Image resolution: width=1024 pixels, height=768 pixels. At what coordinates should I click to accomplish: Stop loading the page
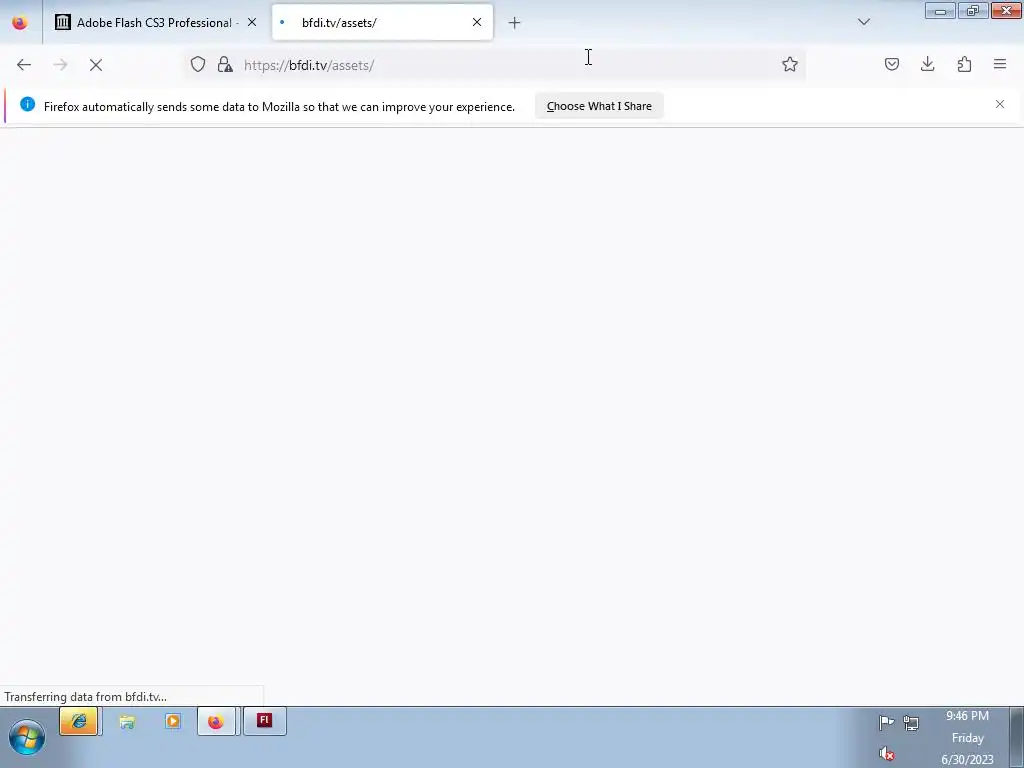[x=96, y=65]
